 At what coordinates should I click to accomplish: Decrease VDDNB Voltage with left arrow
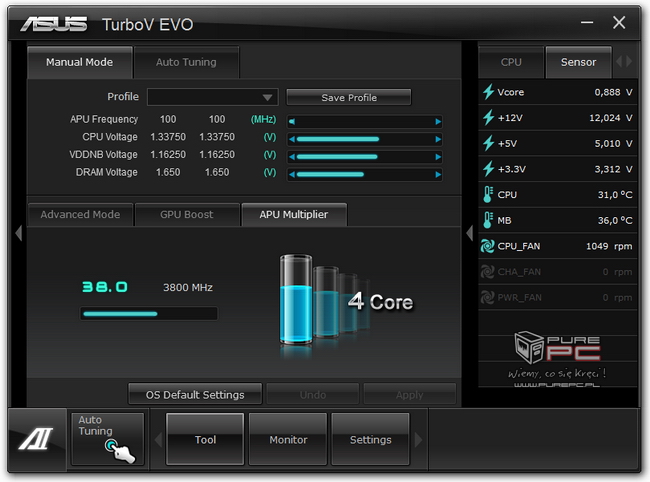click(292, 157)
